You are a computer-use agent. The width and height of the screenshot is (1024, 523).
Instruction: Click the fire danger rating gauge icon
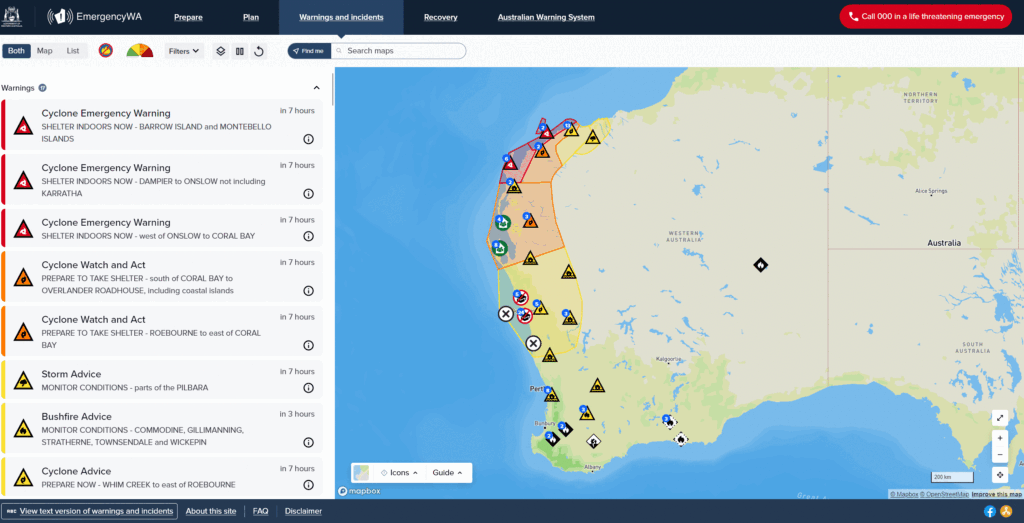point(141,51)
